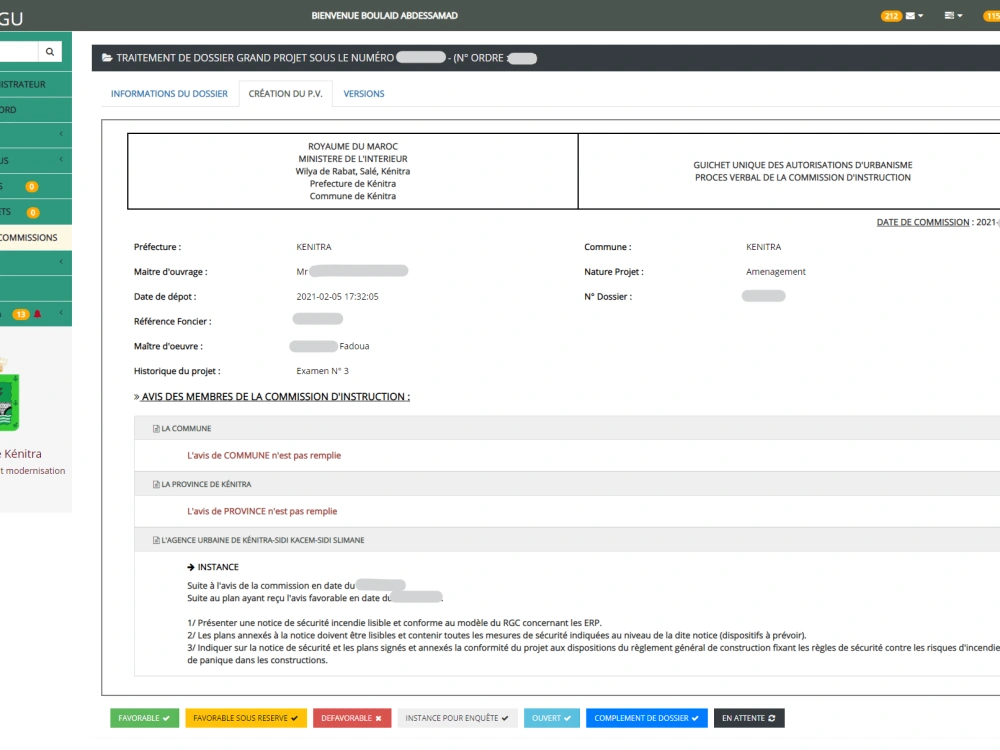The width and height of the screenshot is (1000, 750).
Task: Open the sidebar item ending in ORD
Action: [36, 110]
